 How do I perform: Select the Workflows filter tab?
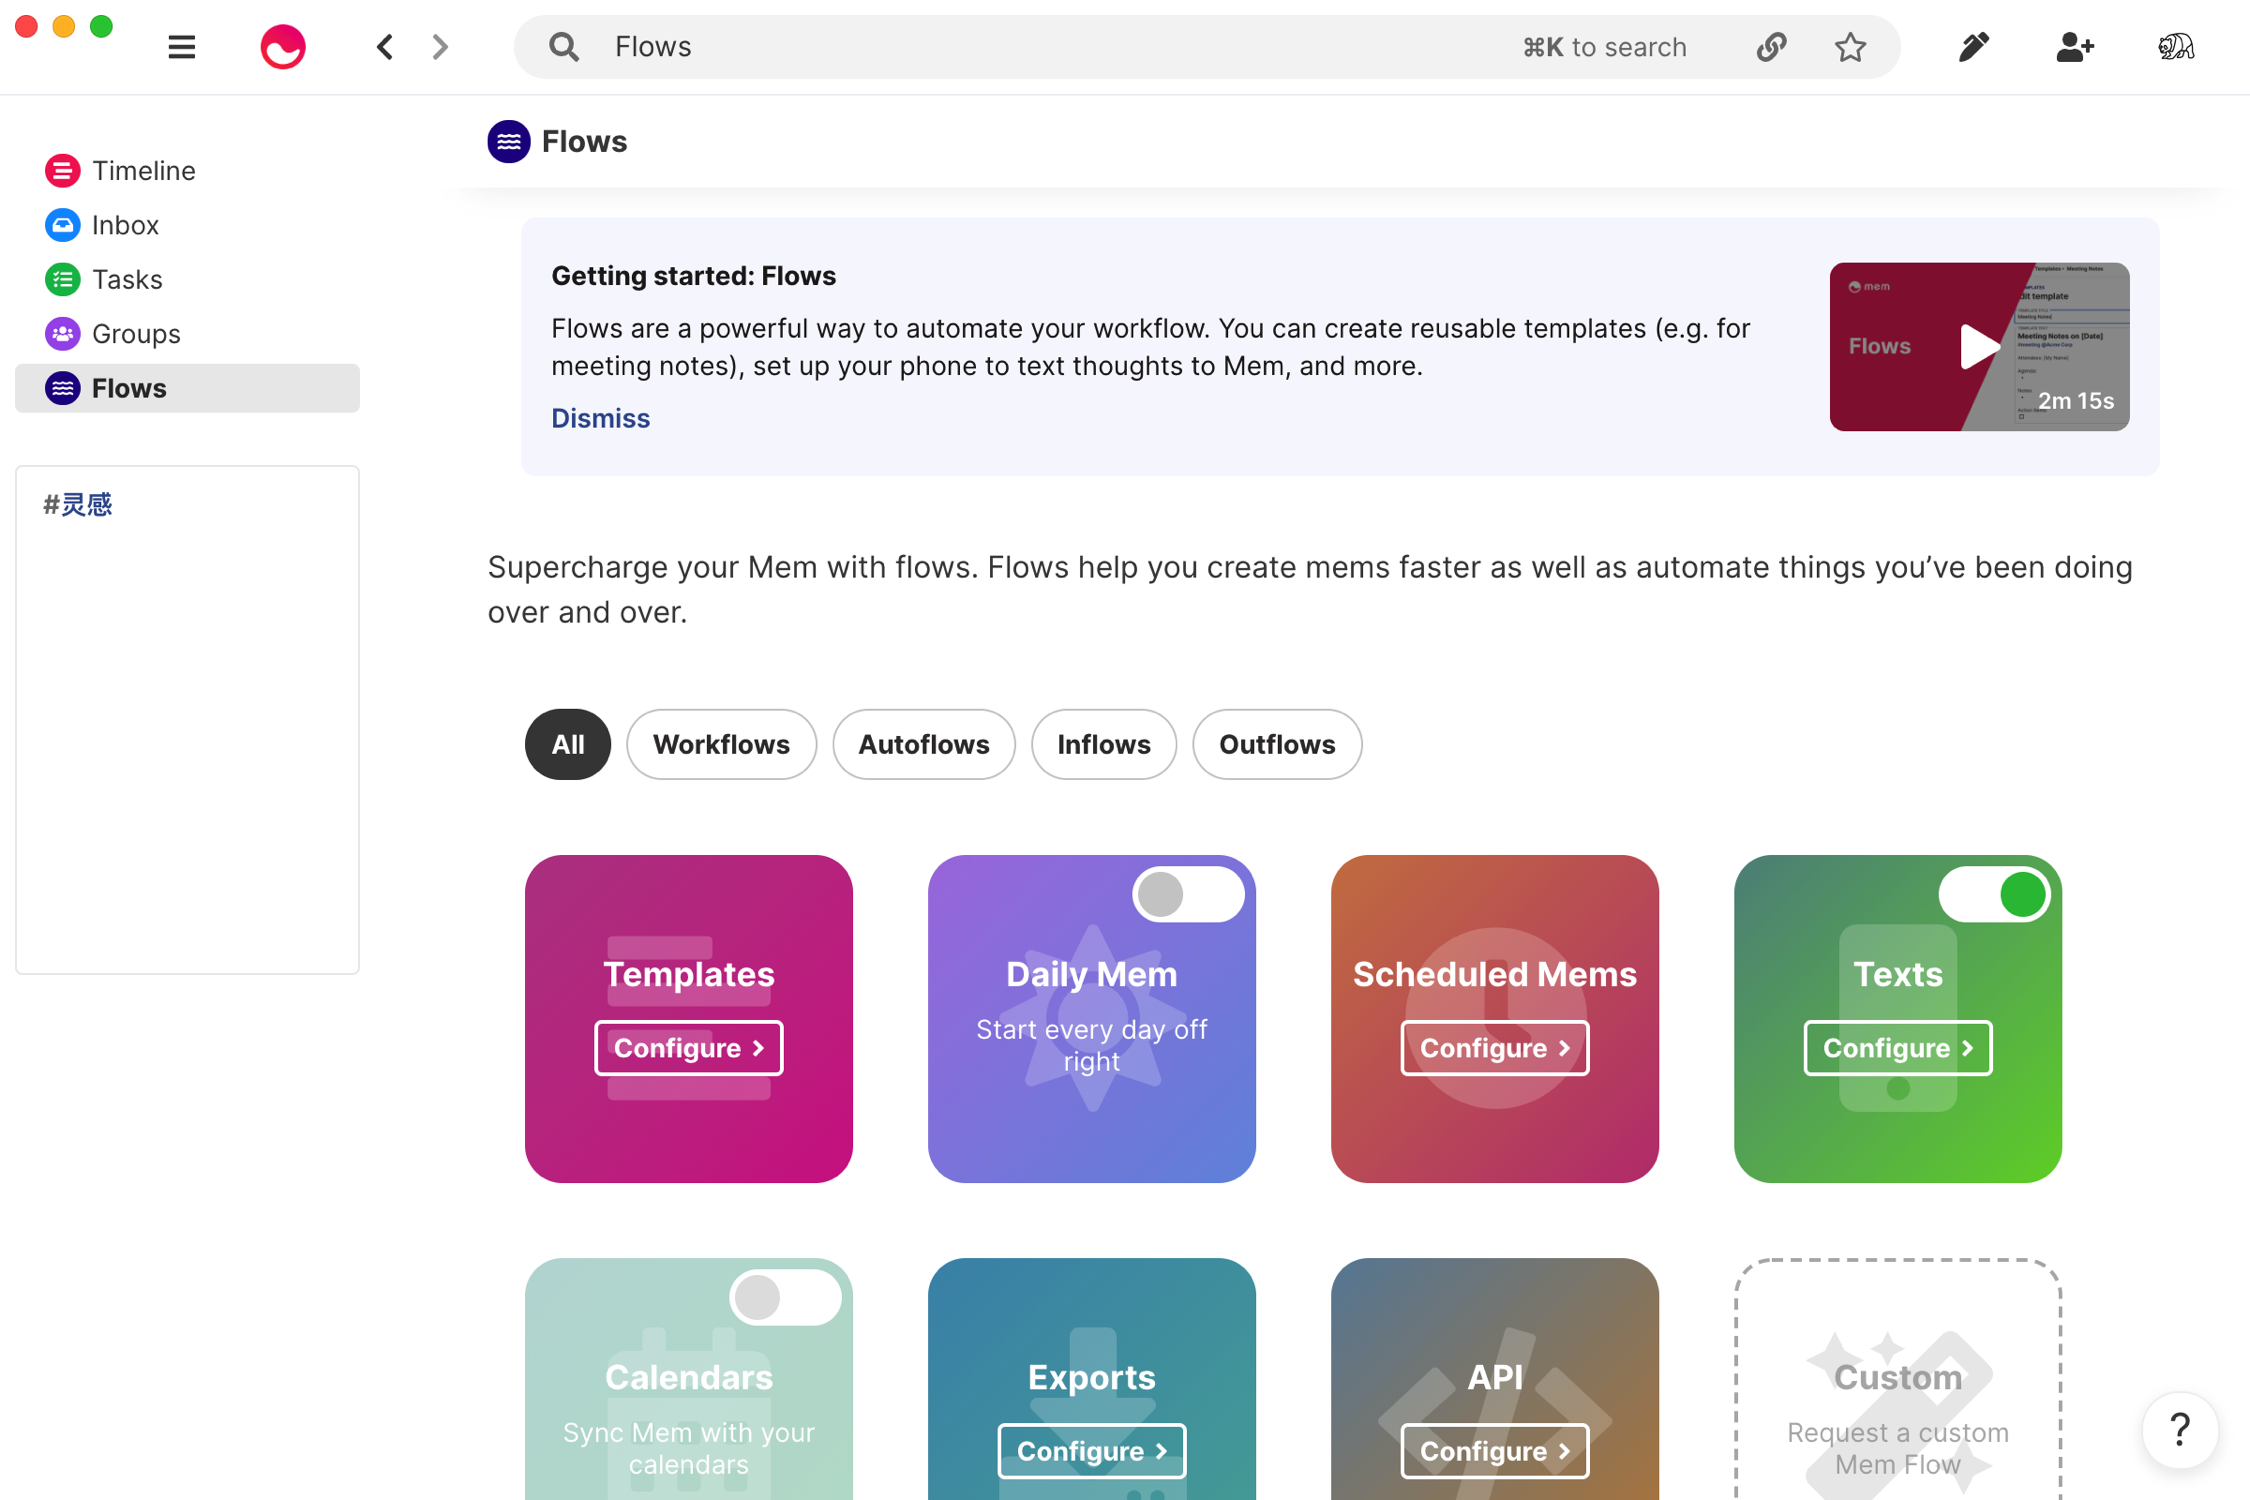pyautogui.click(x=721, y=744)
